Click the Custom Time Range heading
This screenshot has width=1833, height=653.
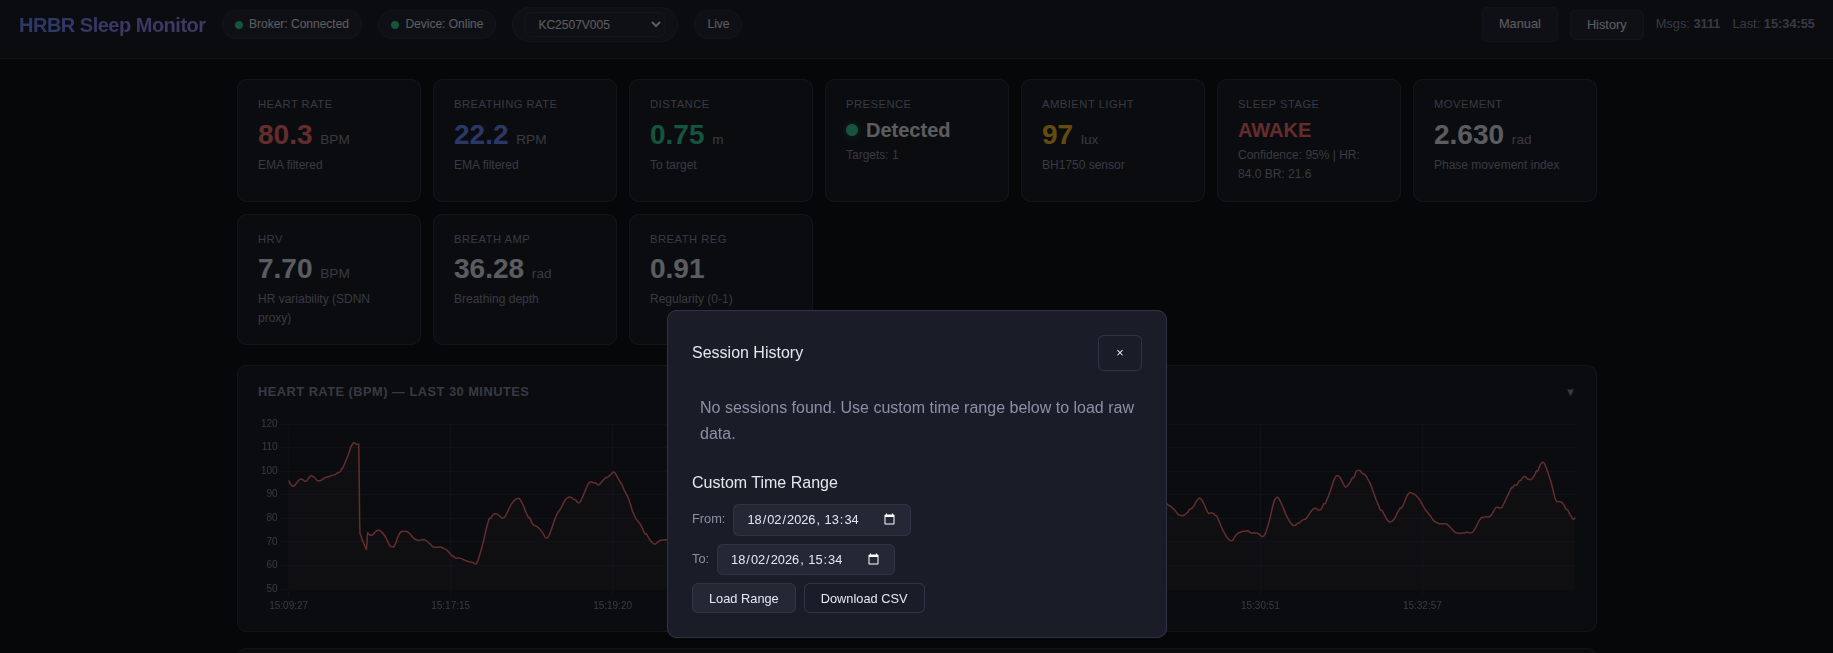765,482
